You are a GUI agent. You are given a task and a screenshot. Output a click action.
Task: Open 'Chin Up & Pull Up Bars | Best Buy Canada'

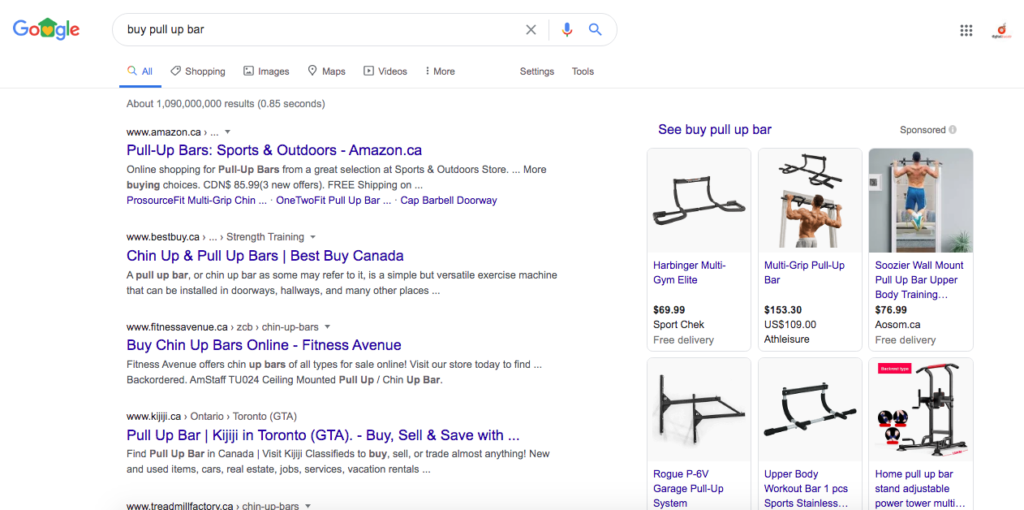[265, 255]
